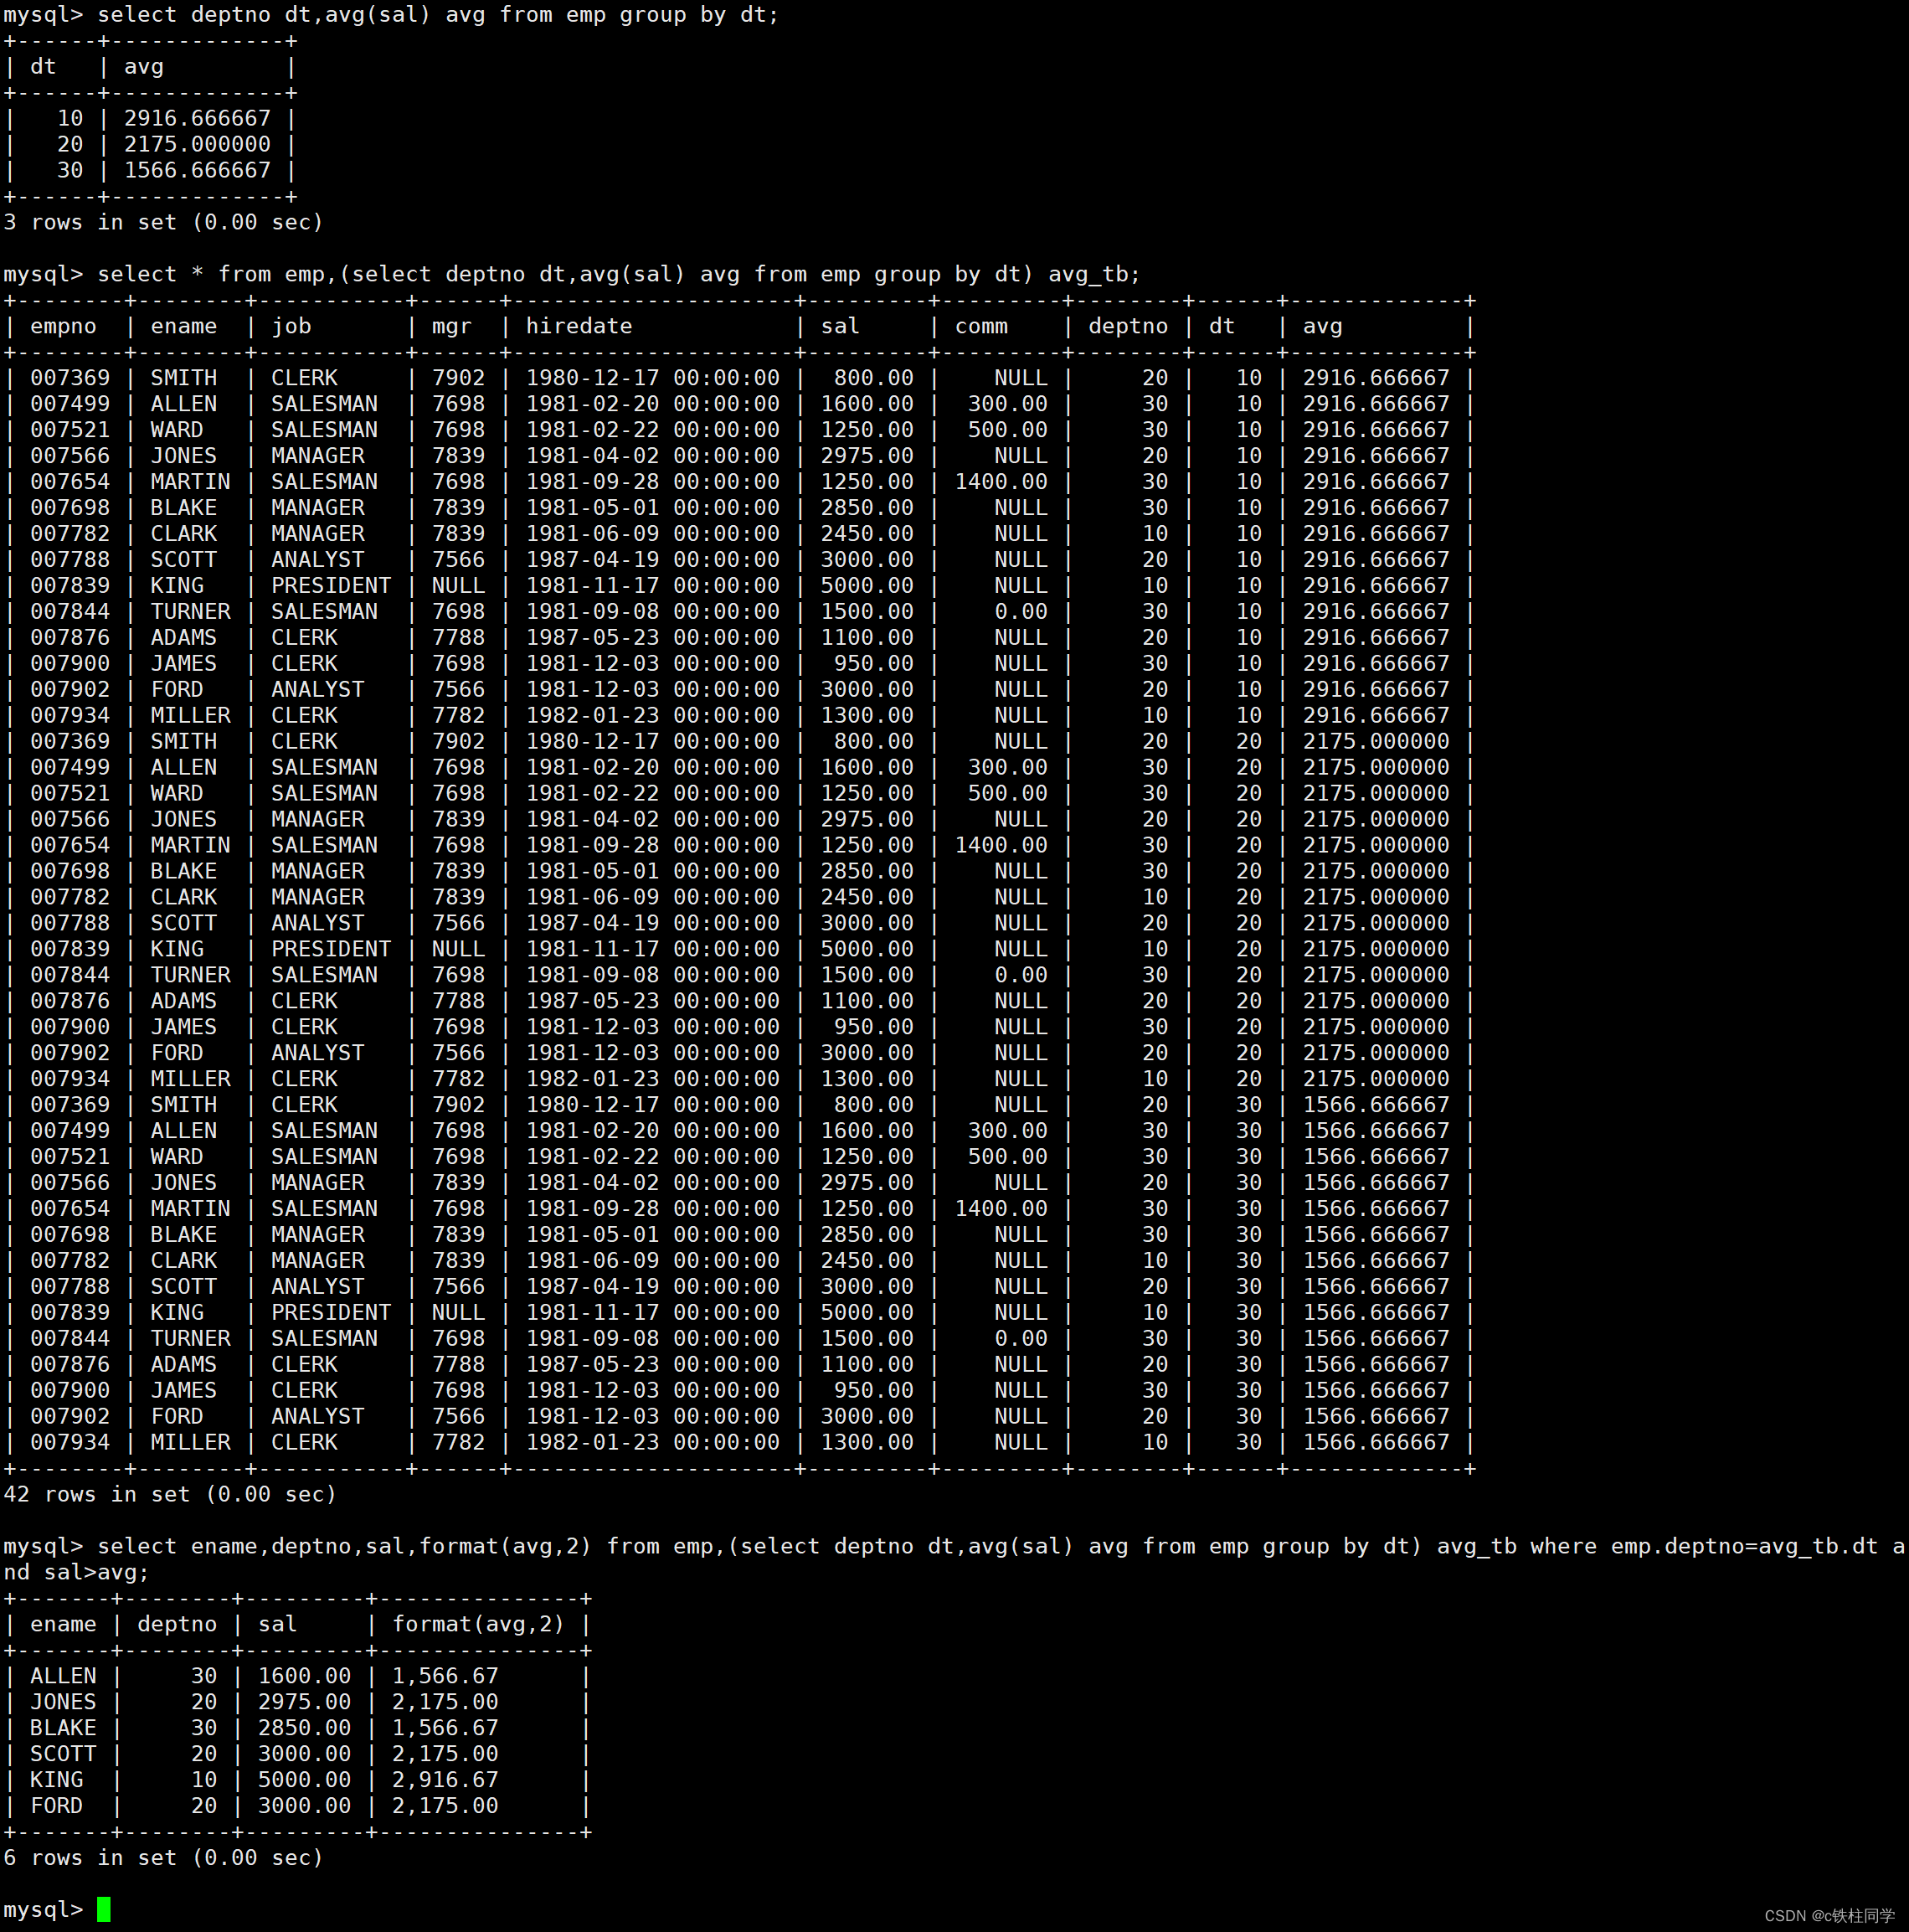Click 1566.666667 in the three-row result table
Screen dimensions: 1909x1932
pyautogui.click(x=197, y=170)
